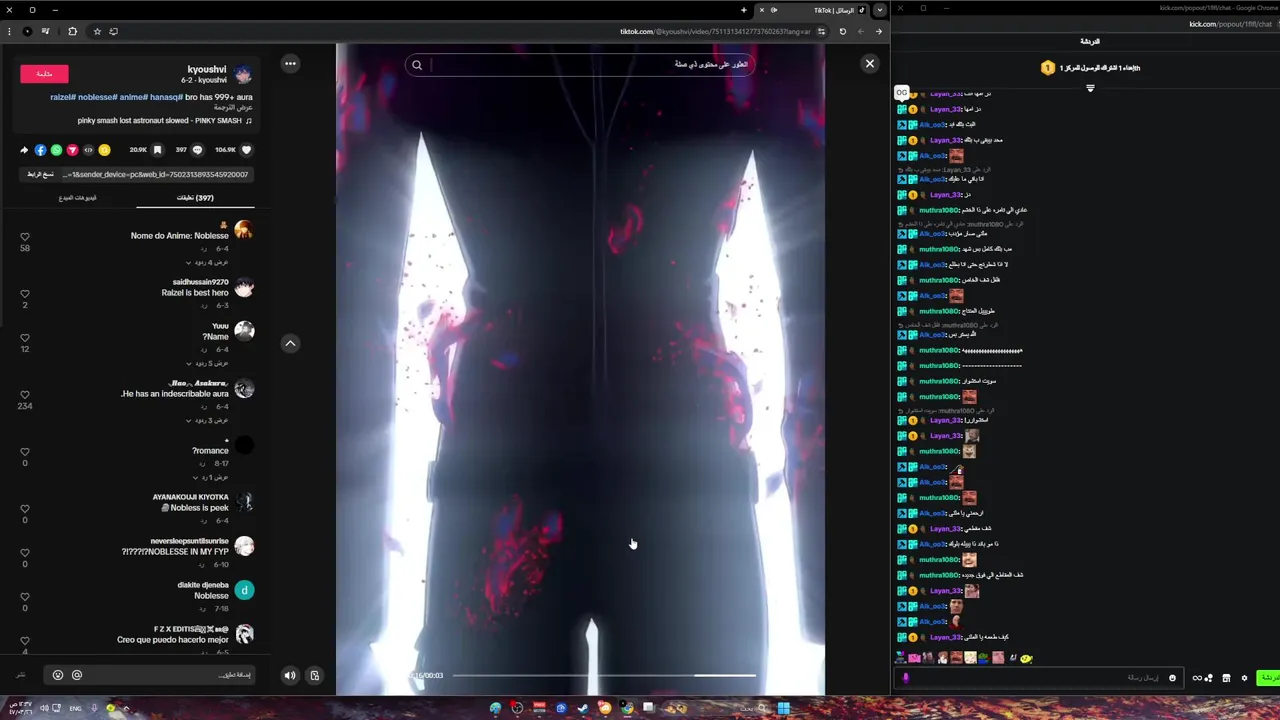Open the three-dots more options menu
This screenshot has height=720, width=1280.
[290, 64]
